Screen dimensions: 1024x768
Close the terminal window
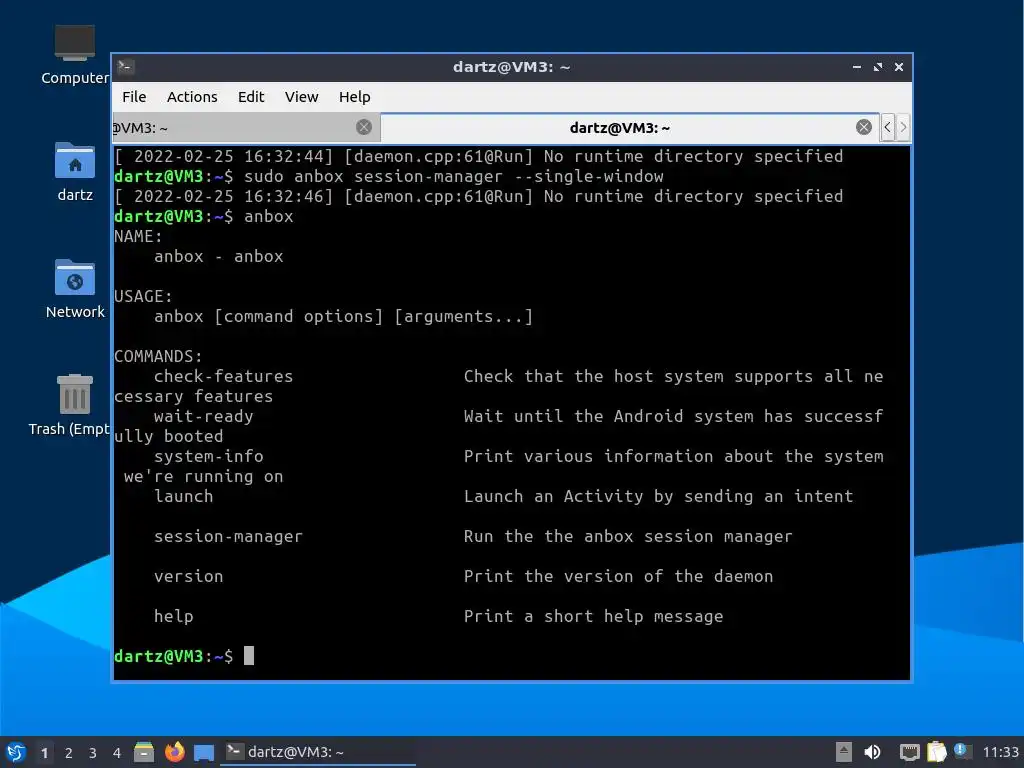pos(899,67)
